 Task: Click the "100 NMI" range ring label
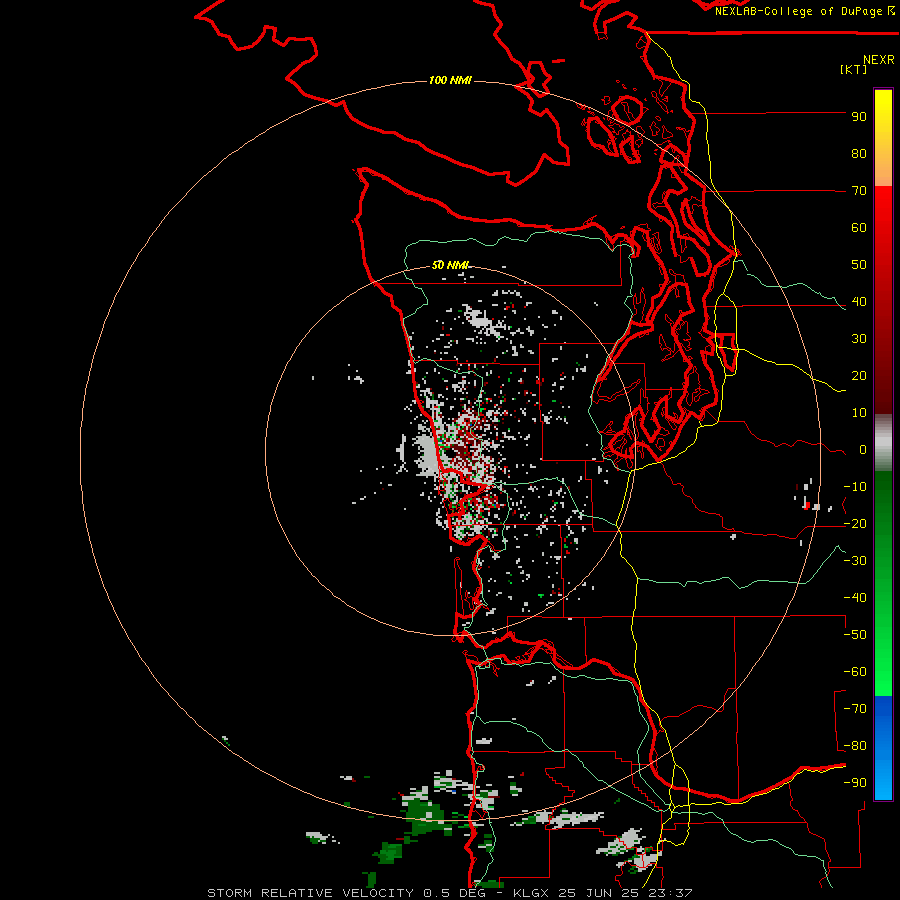coord(450,80)
